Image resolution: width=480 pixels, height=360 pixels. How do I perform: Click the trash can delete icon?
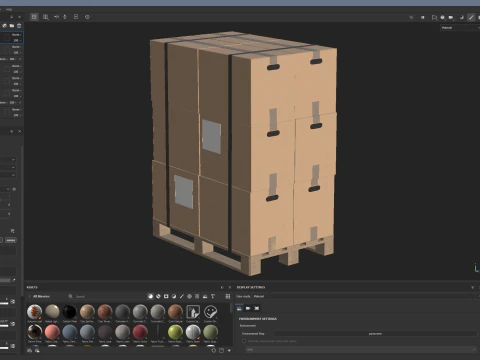[x=19, y=26]
